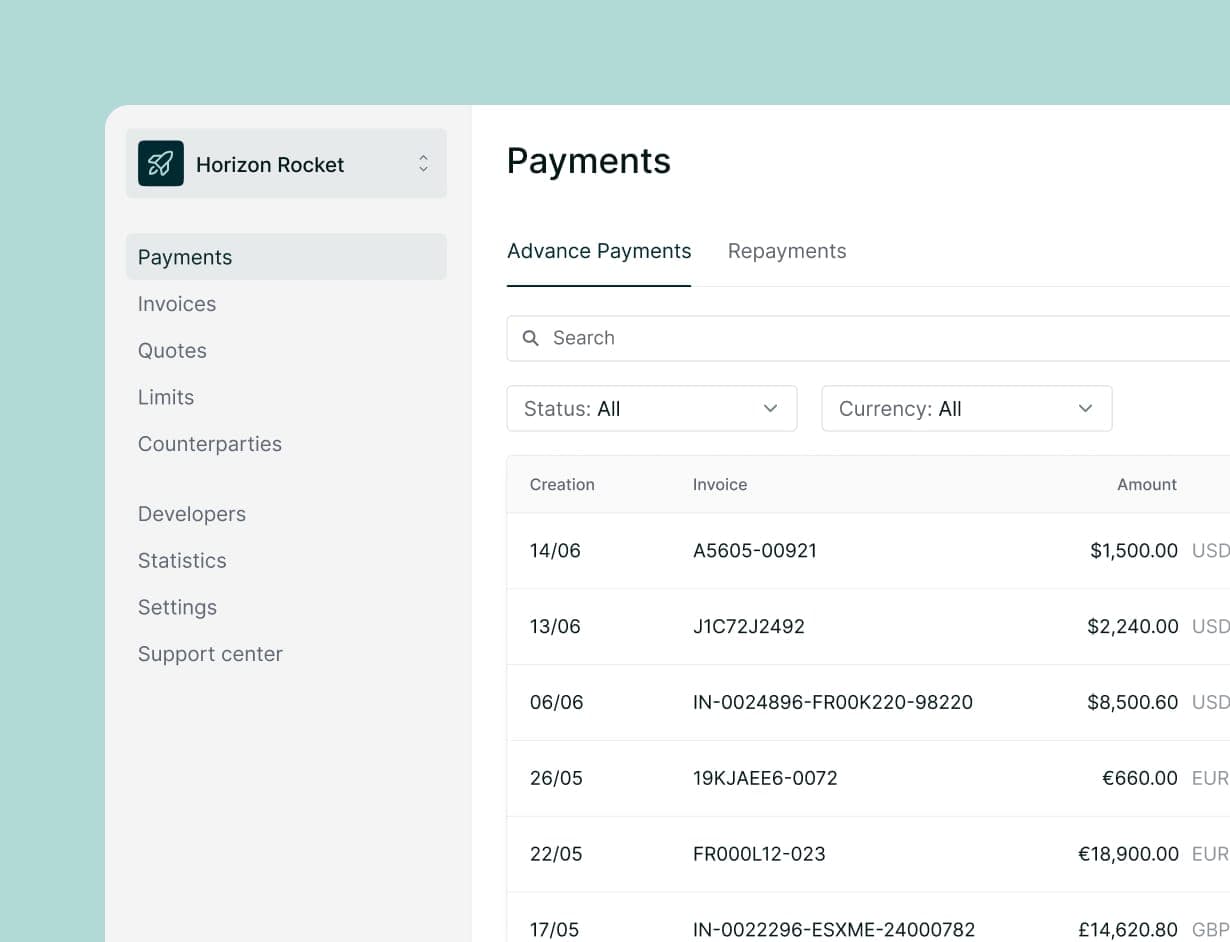
Task: Expand the Horizon Rocket workspace switcher
Action: click(423, 164)
